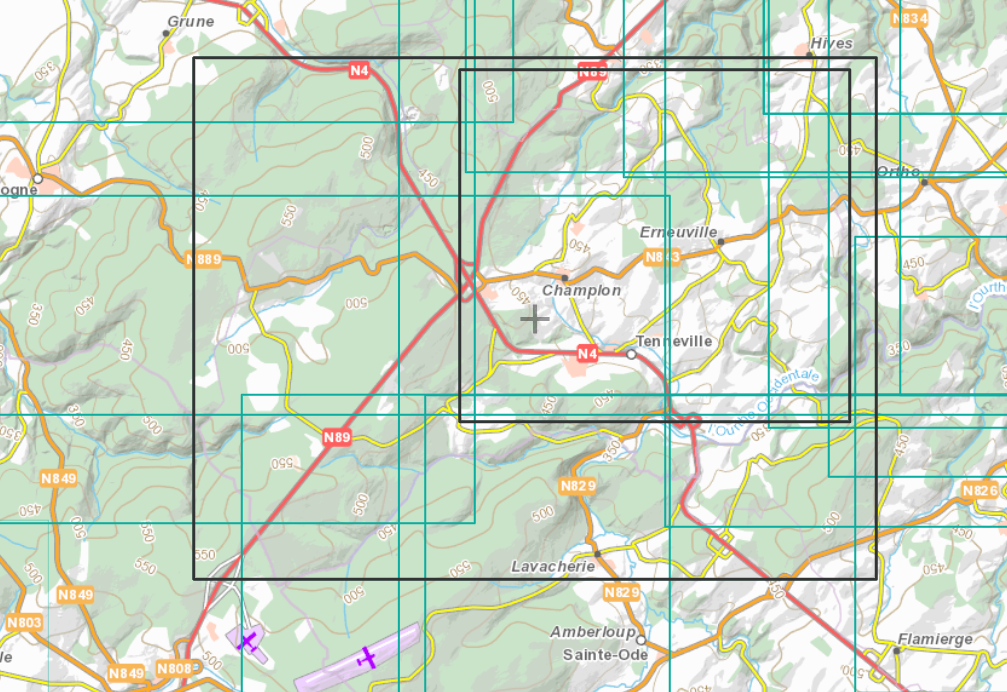Click the Flamierge village dot marker
1007x692 pixels.
pyautogui.click(x=897, y=650)
